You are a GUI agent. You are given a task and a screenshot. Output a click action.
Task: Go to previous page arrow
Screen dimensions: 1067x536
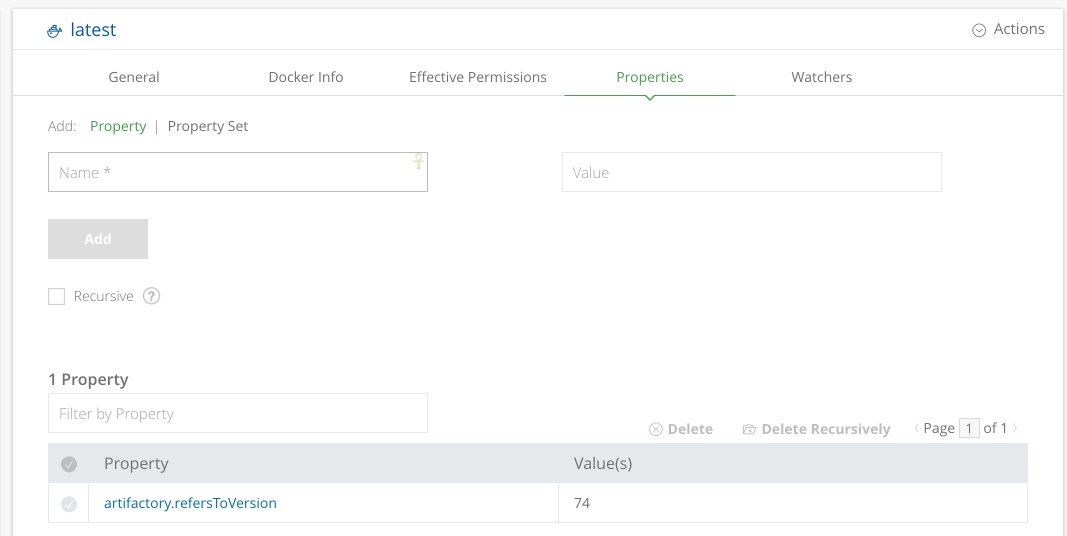click(916, 428)
